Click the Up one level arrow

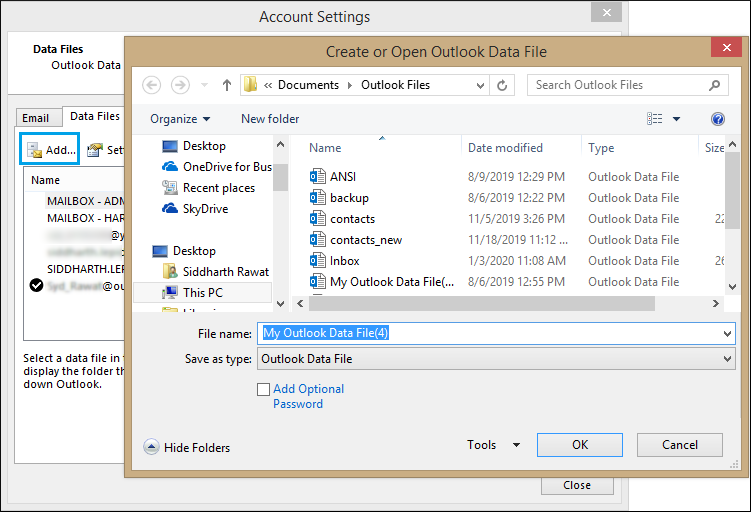pyautogui.click(x=227, y=85)
